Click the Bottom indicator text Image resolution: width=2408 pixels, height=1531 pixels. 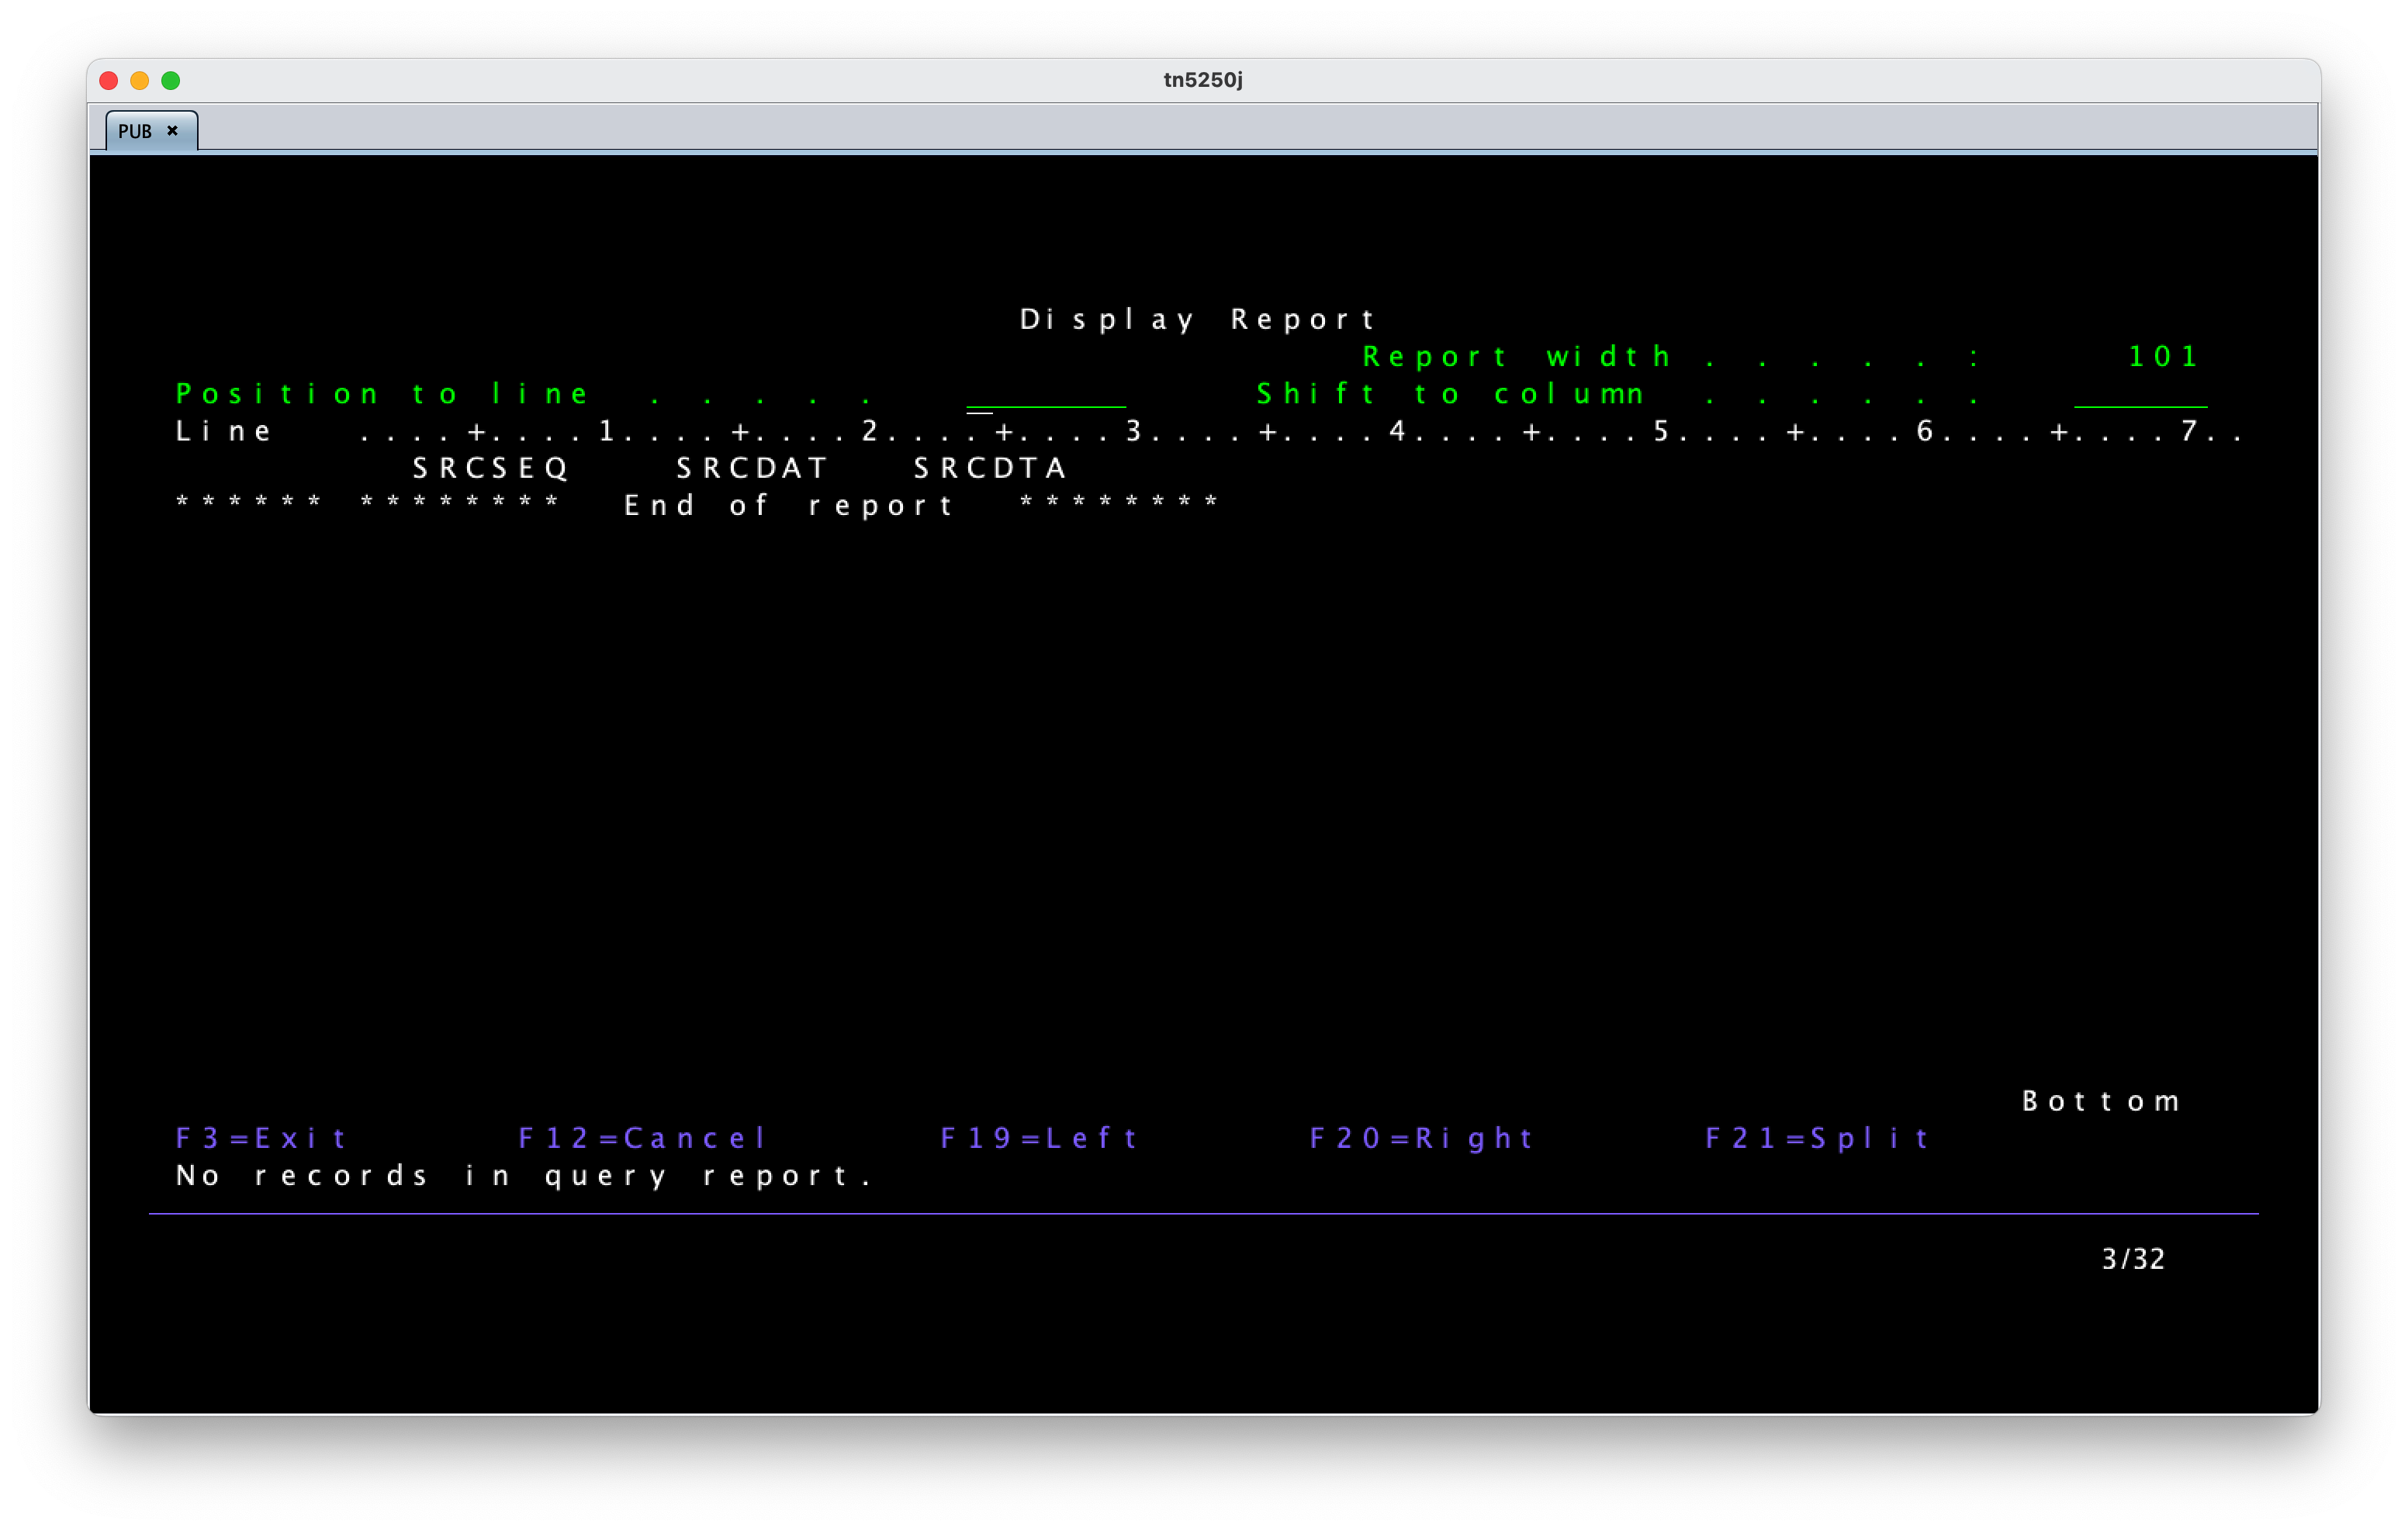pyautogui.click(x=2101, y=1101)
